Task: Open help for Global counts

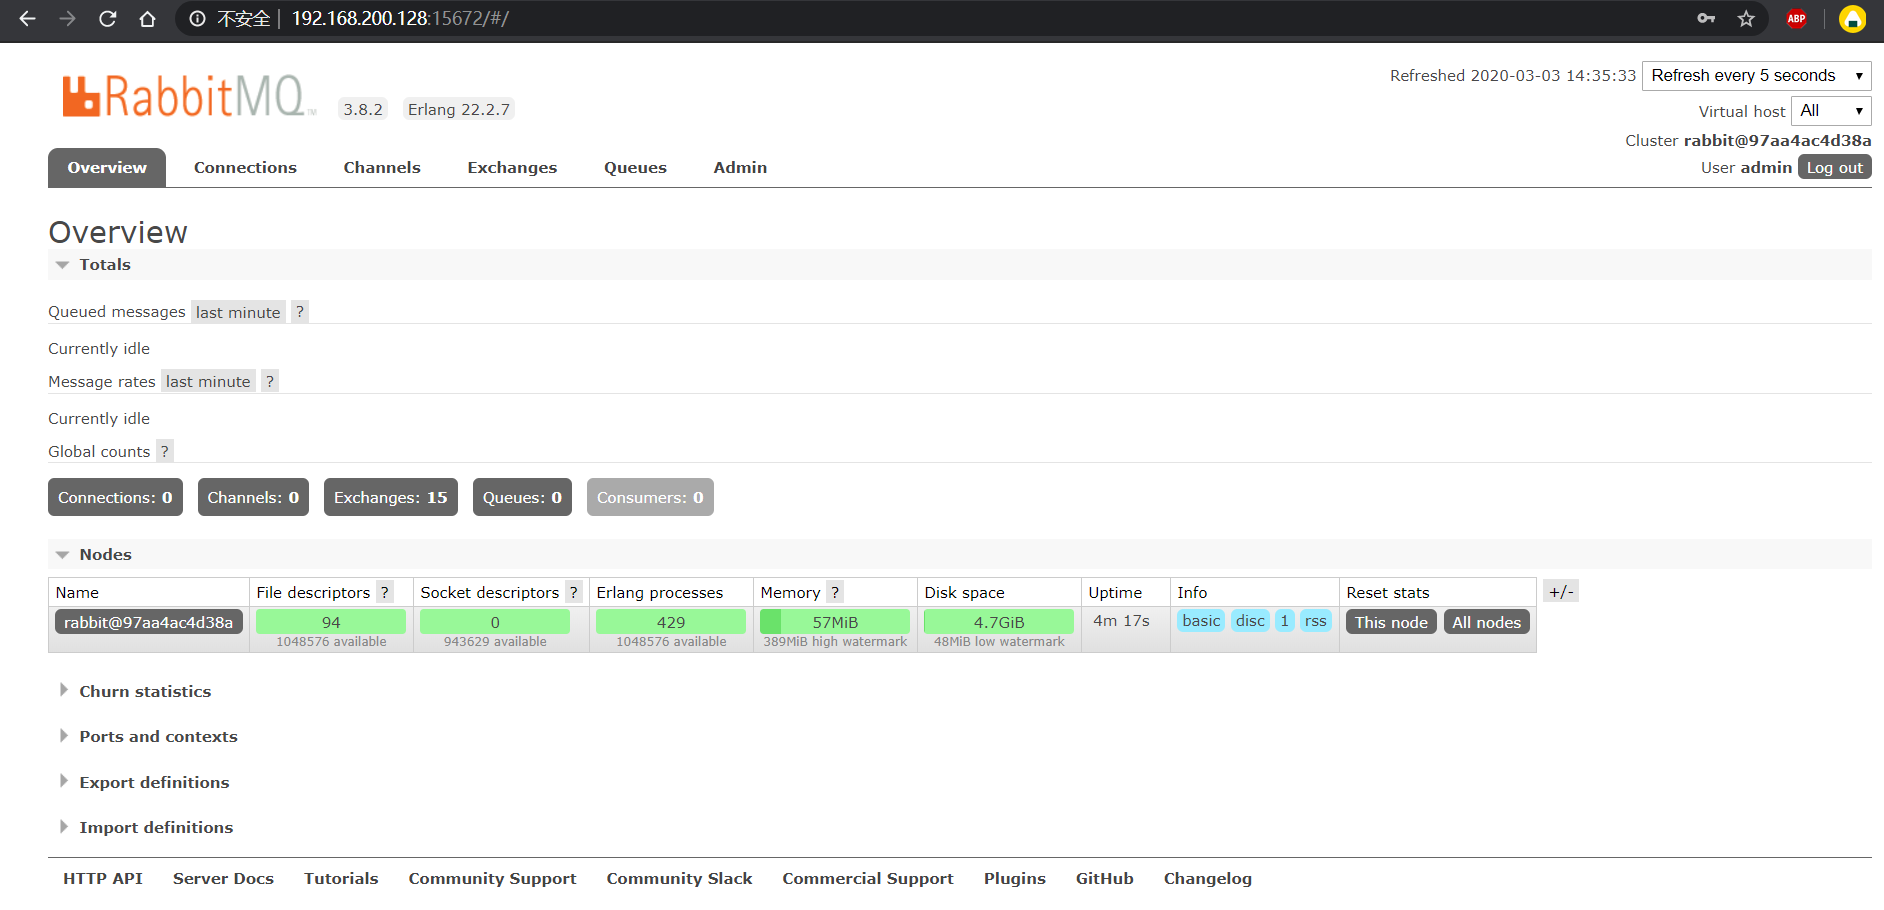Action: point(164,452)
